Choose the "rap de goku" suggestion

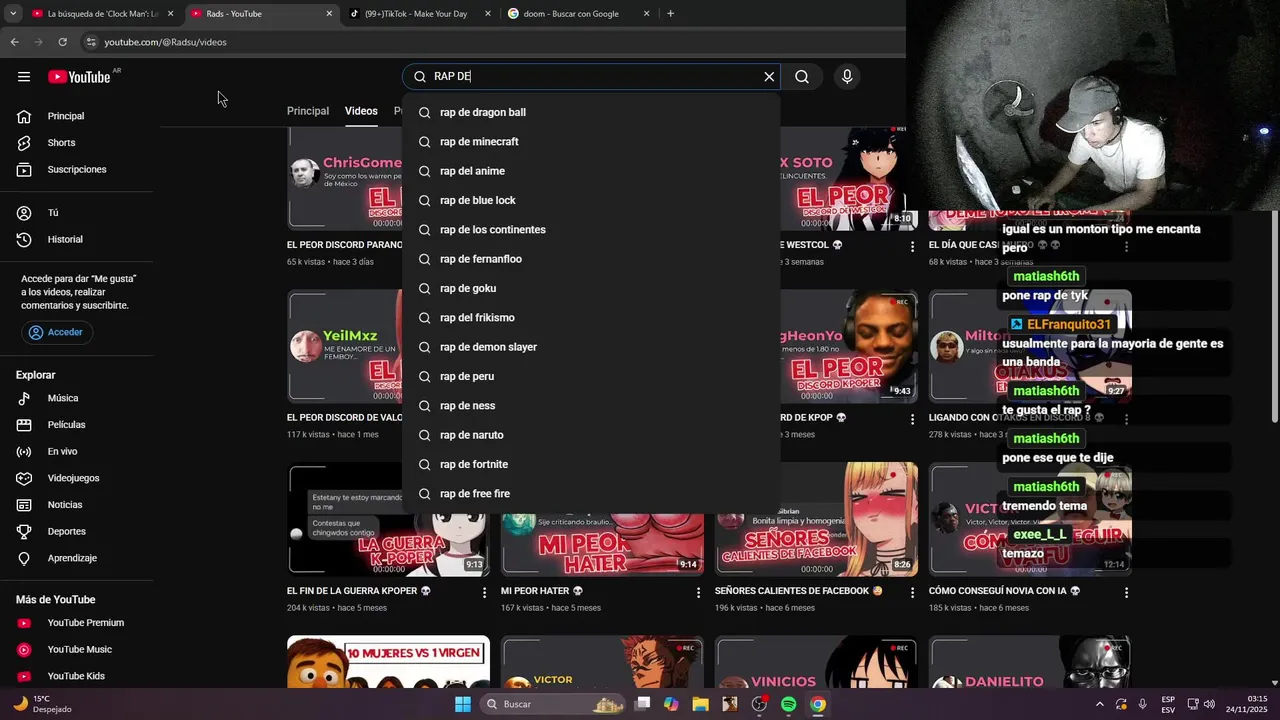pos(591,288)
